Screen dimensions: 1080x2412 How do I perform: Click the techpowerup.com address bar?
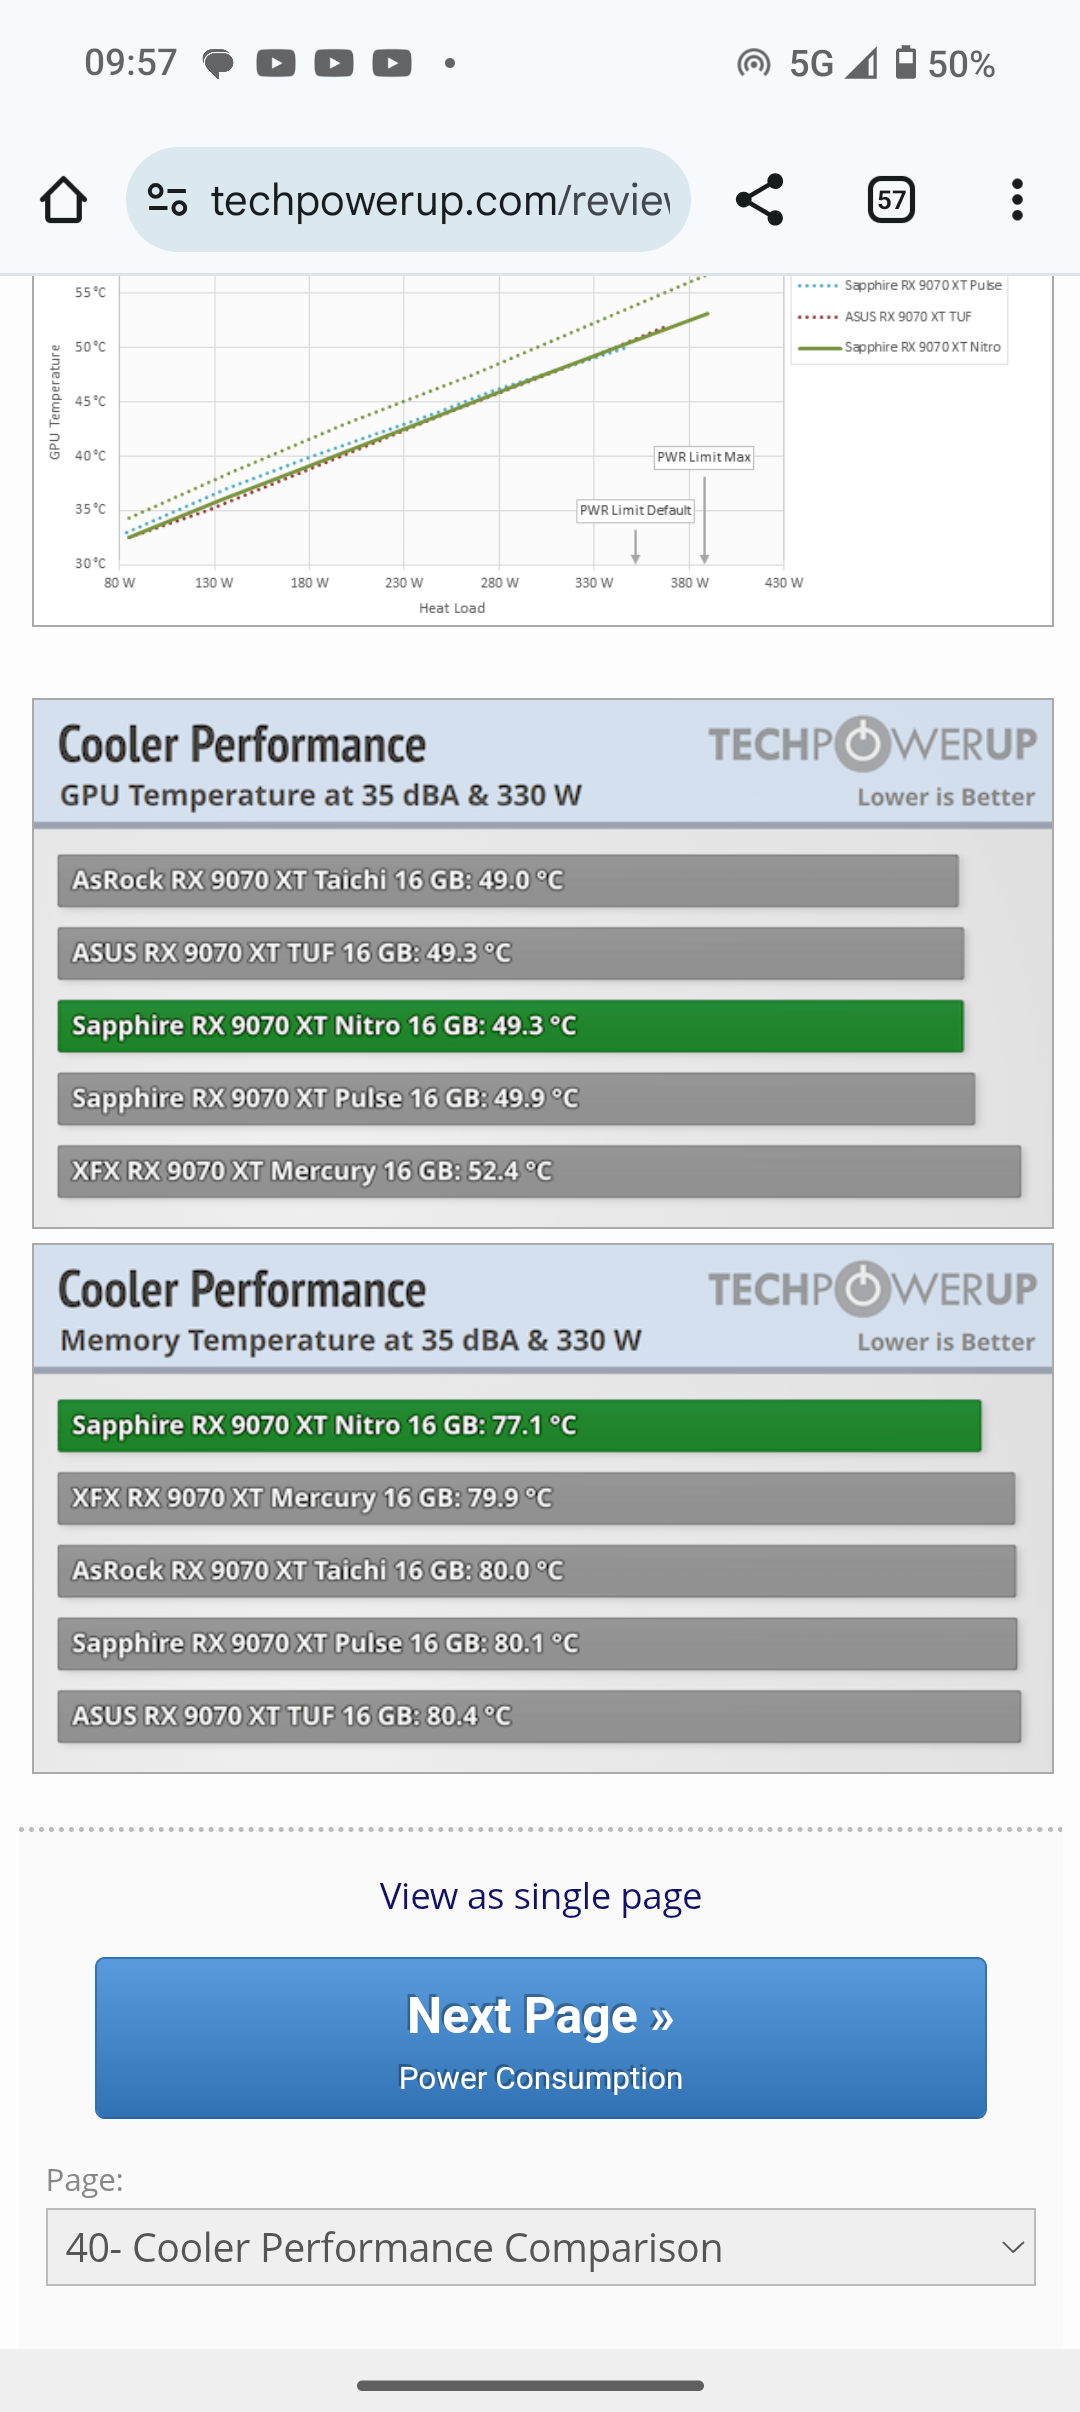440,200
